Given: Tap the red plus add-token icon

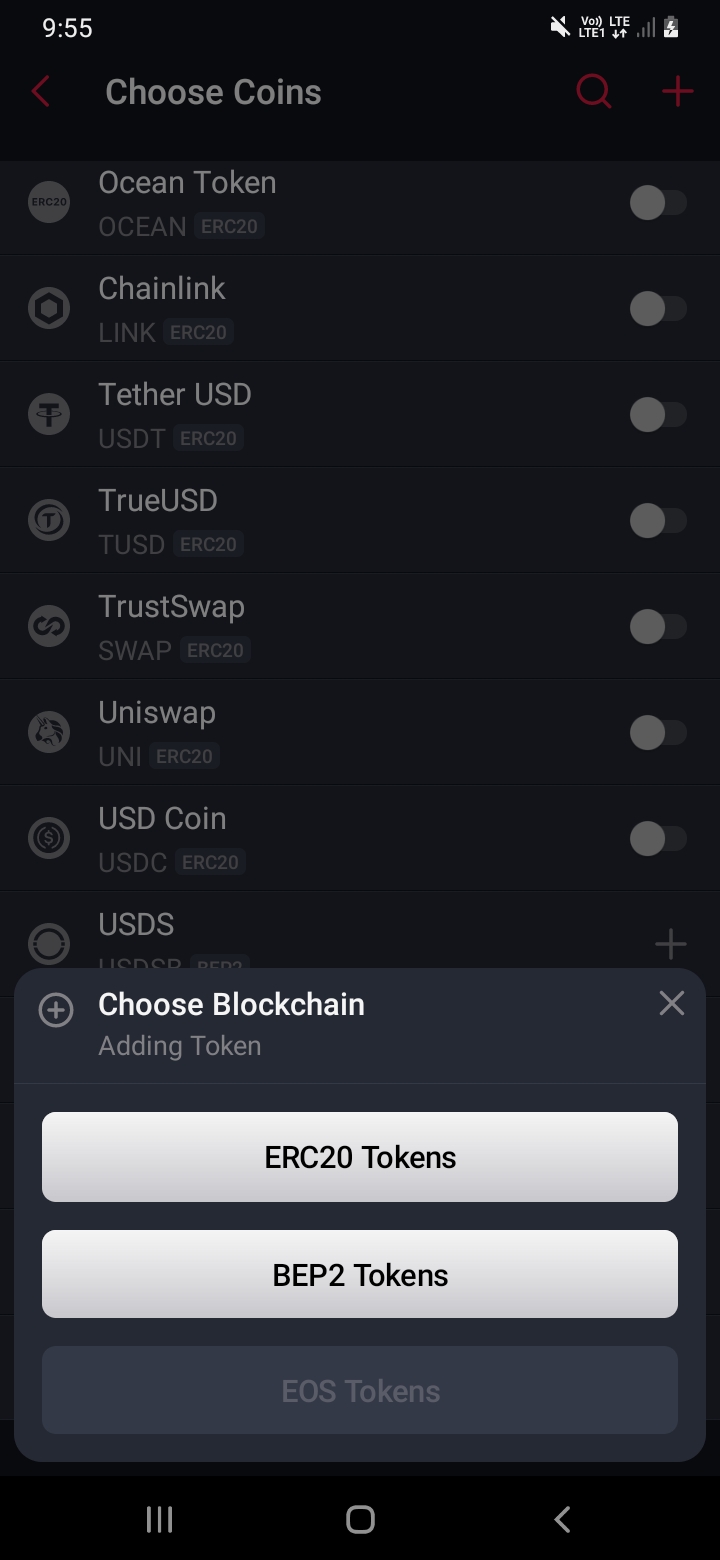Looking at the screenshot, I should [x=677, y=92].
